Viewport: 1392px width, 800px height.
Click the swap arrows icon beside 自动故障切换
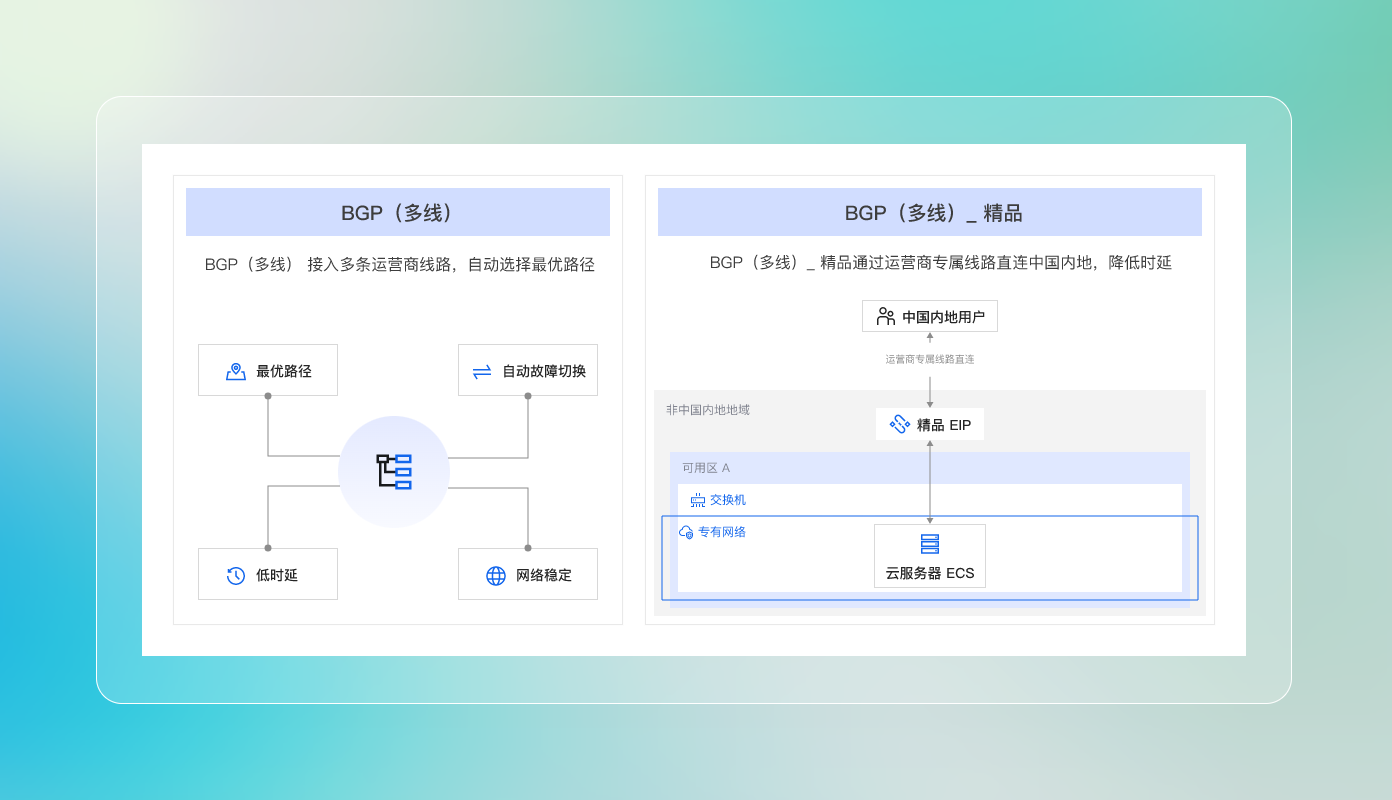482,371
